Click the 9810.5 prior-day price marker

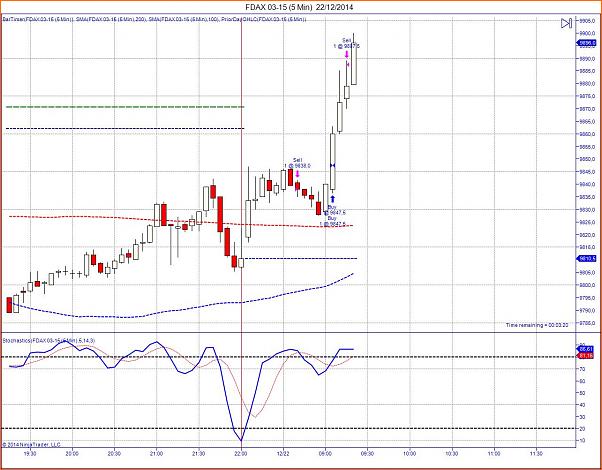click(587, 259)
